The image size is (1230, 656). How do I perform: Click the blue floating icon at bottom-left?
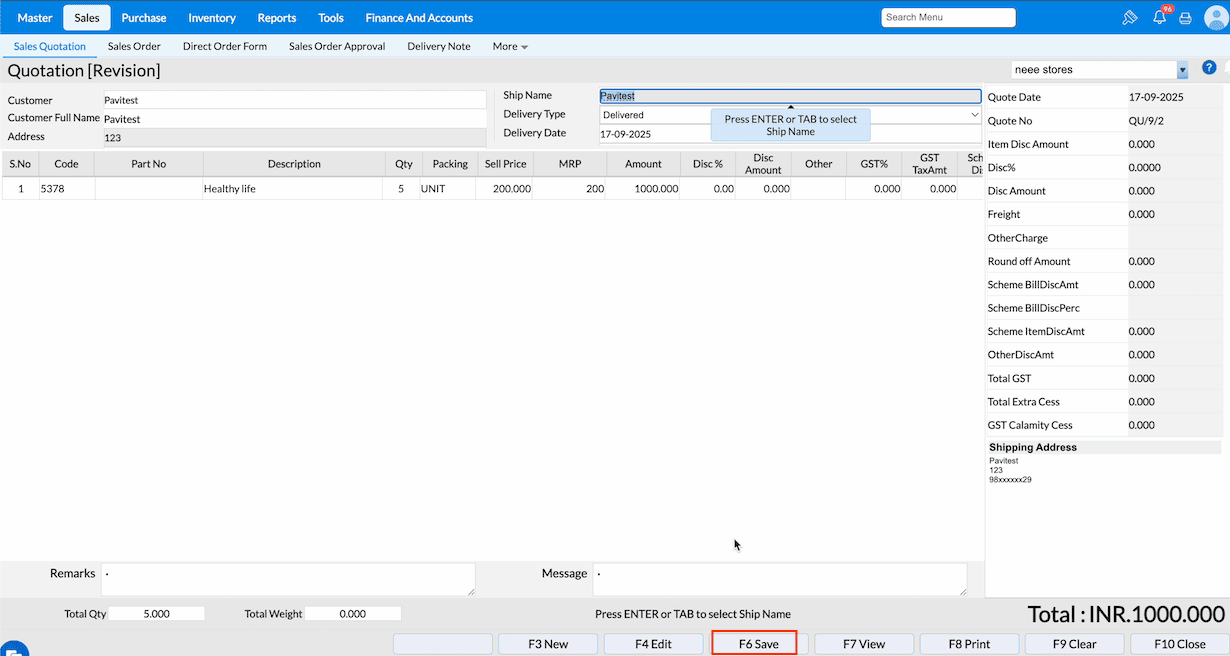tap(12, 649)
